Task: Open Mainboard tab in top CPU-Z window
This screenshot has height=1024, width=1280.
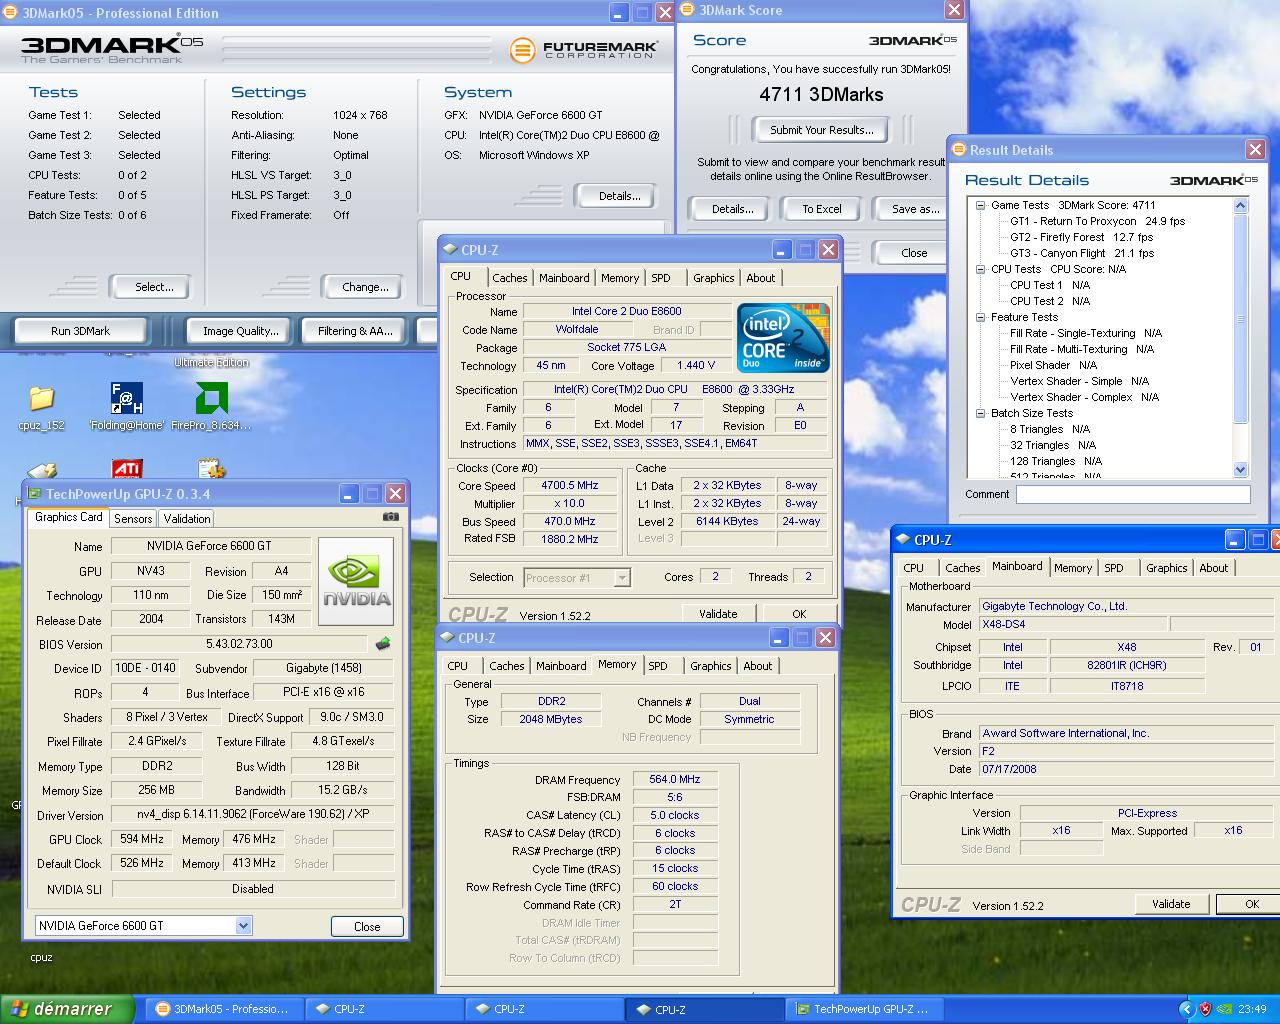Action: click(x=564, y=278)
